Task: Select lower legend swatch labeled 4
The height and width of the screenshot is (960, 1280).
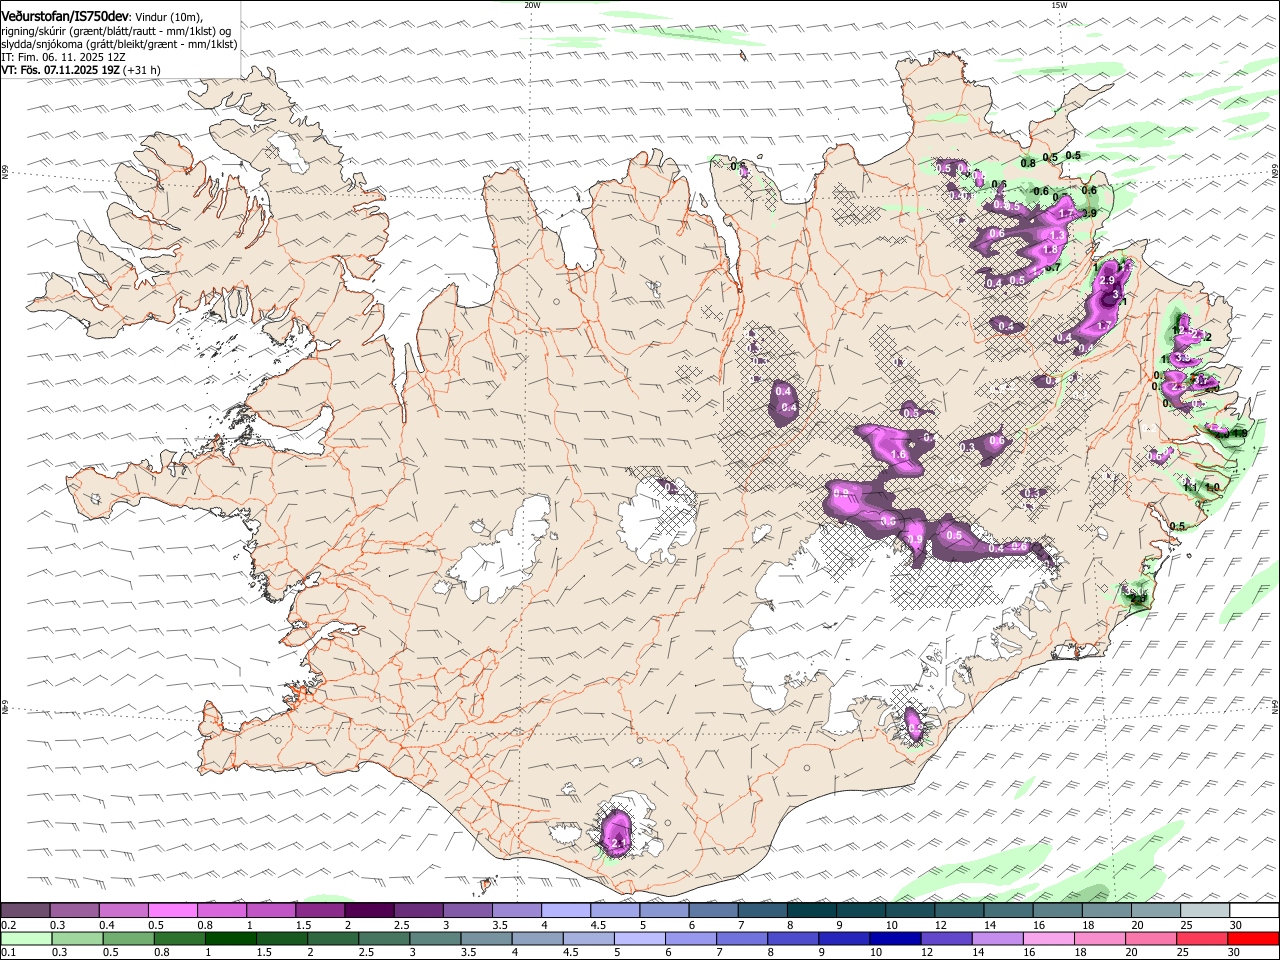Action: coord(536,938)
